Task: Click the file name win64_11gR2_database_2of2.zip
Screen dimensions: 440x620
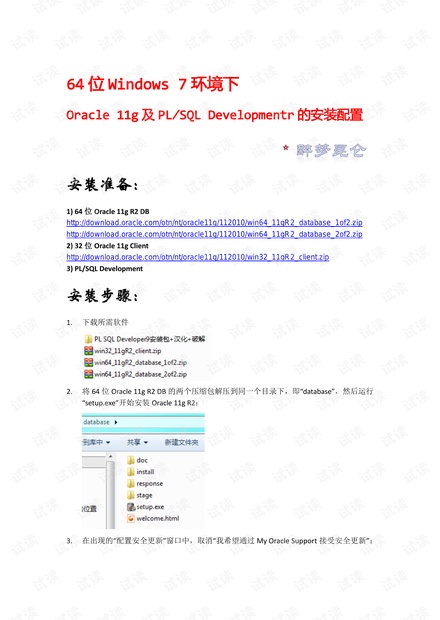Action: [140, 374]
